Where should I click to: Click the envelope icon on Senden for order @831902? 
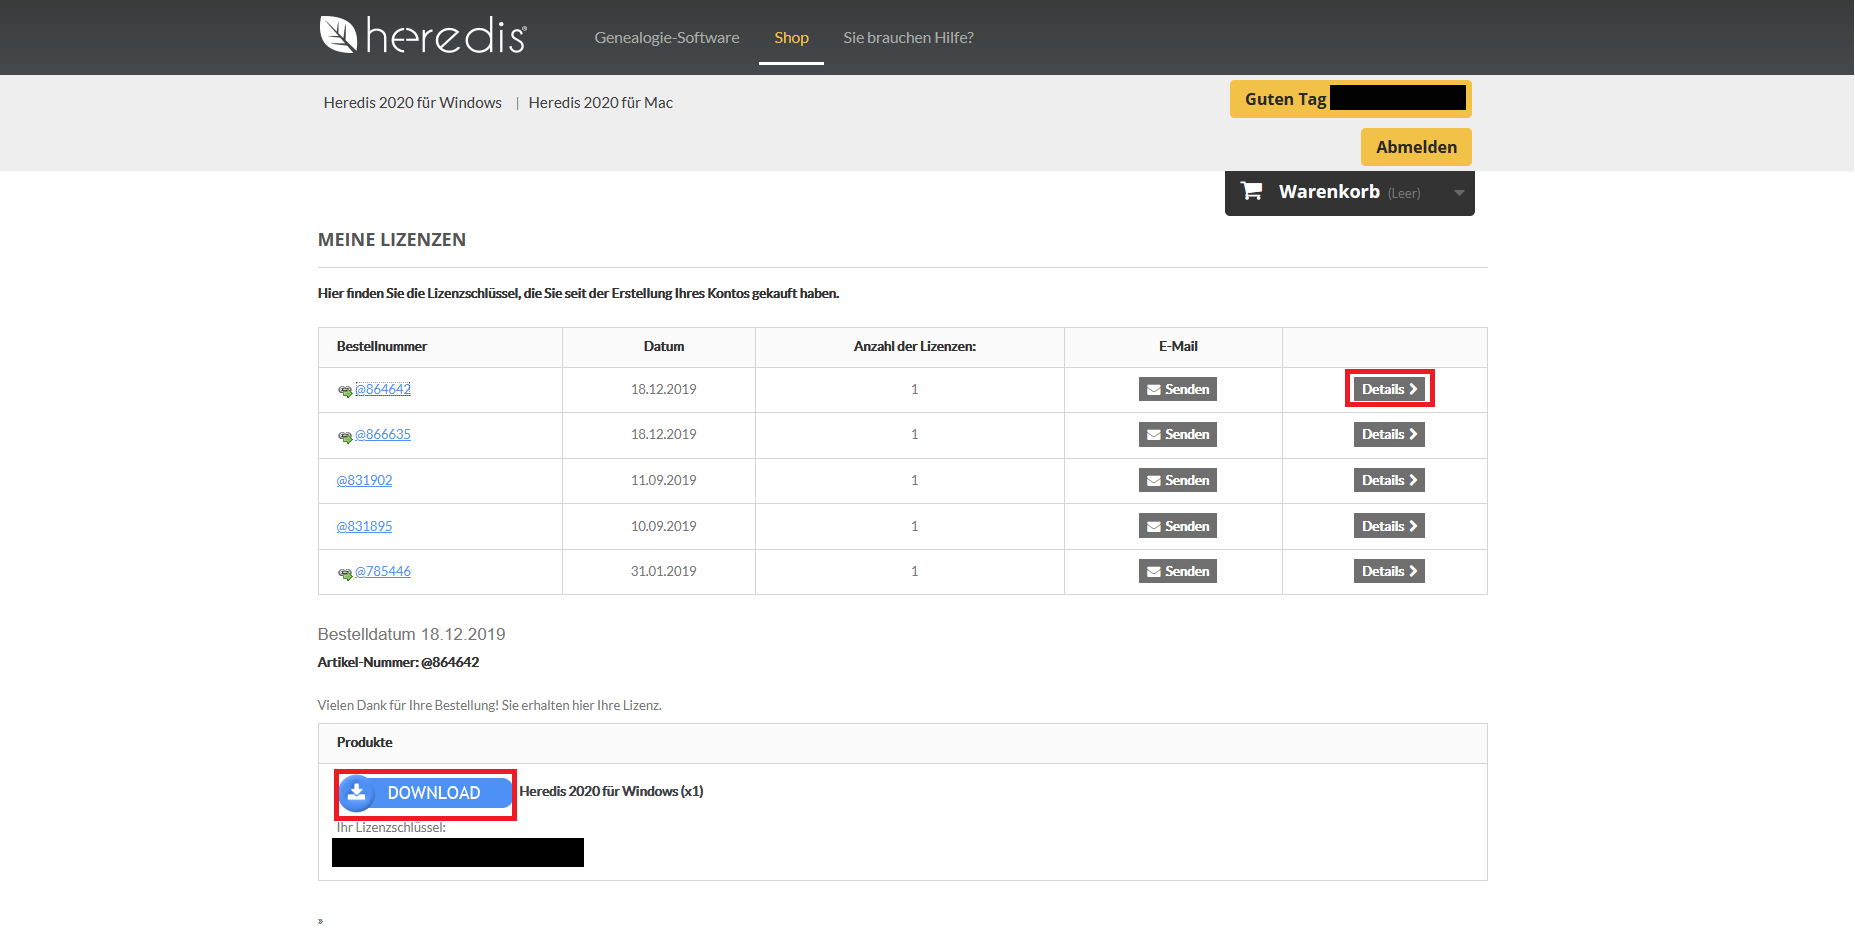click(x=1155, y=480)
